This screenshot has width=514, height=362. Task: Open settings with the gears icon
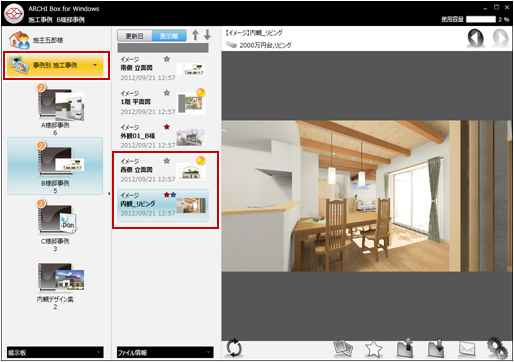pyautogui.click(x=498, y=348)
